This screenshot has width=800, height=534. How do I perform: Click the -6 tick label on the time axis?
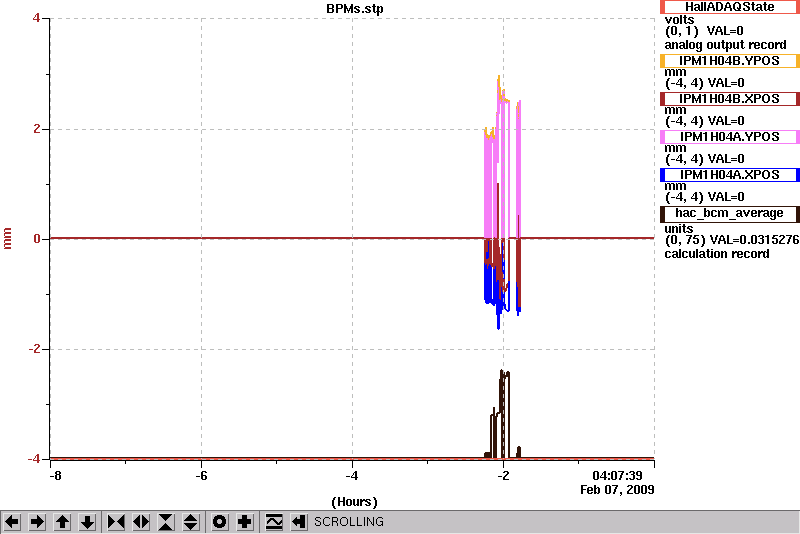[202, 476]
